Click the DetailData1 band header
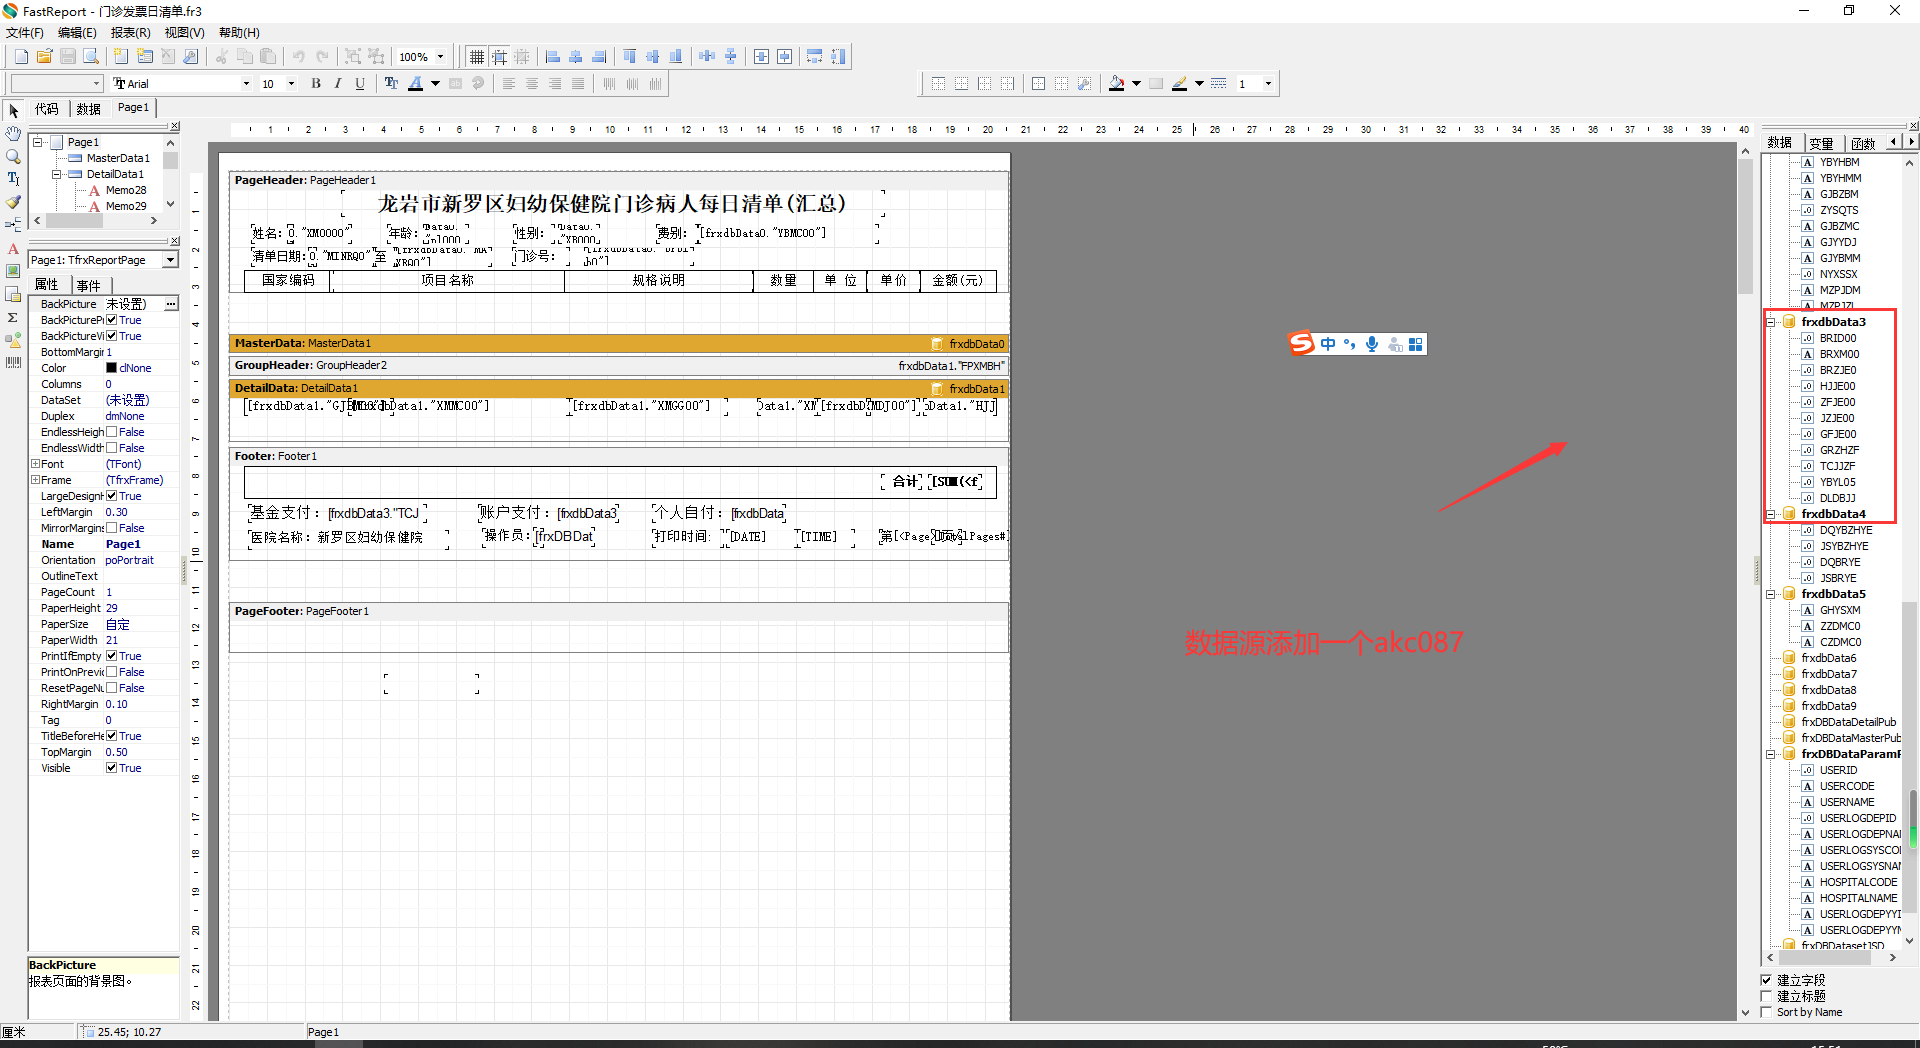1920x1048 pixels. pyautogui.click(x=619, y=388)
